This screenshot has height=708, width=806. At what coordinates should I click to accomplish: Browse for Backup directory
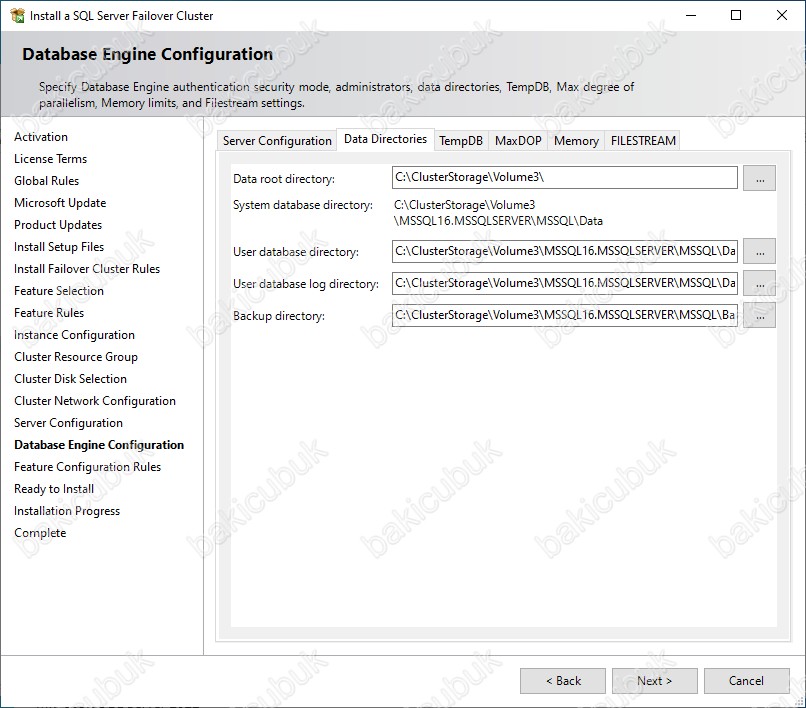[x=760, y=315]
